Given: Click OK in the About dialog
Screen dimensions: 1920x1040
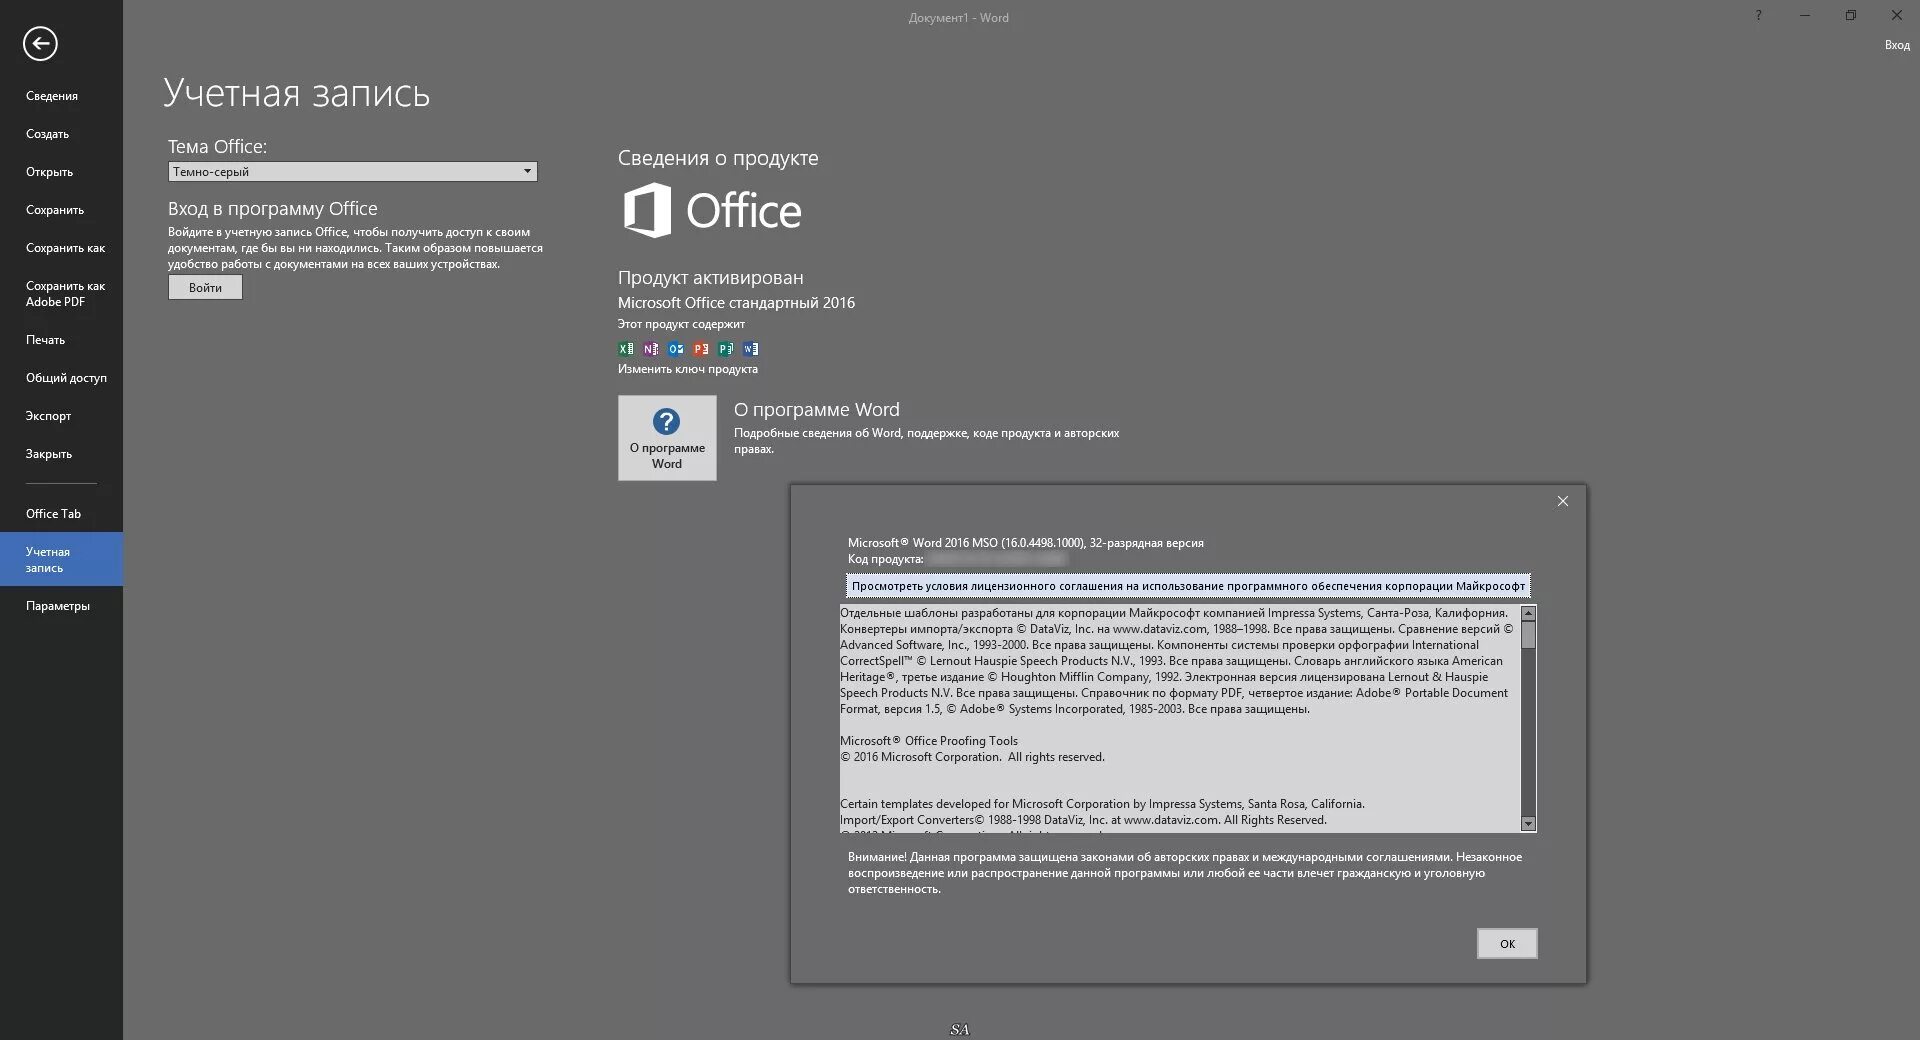Looking at the screenshot, I should 1507,944.
